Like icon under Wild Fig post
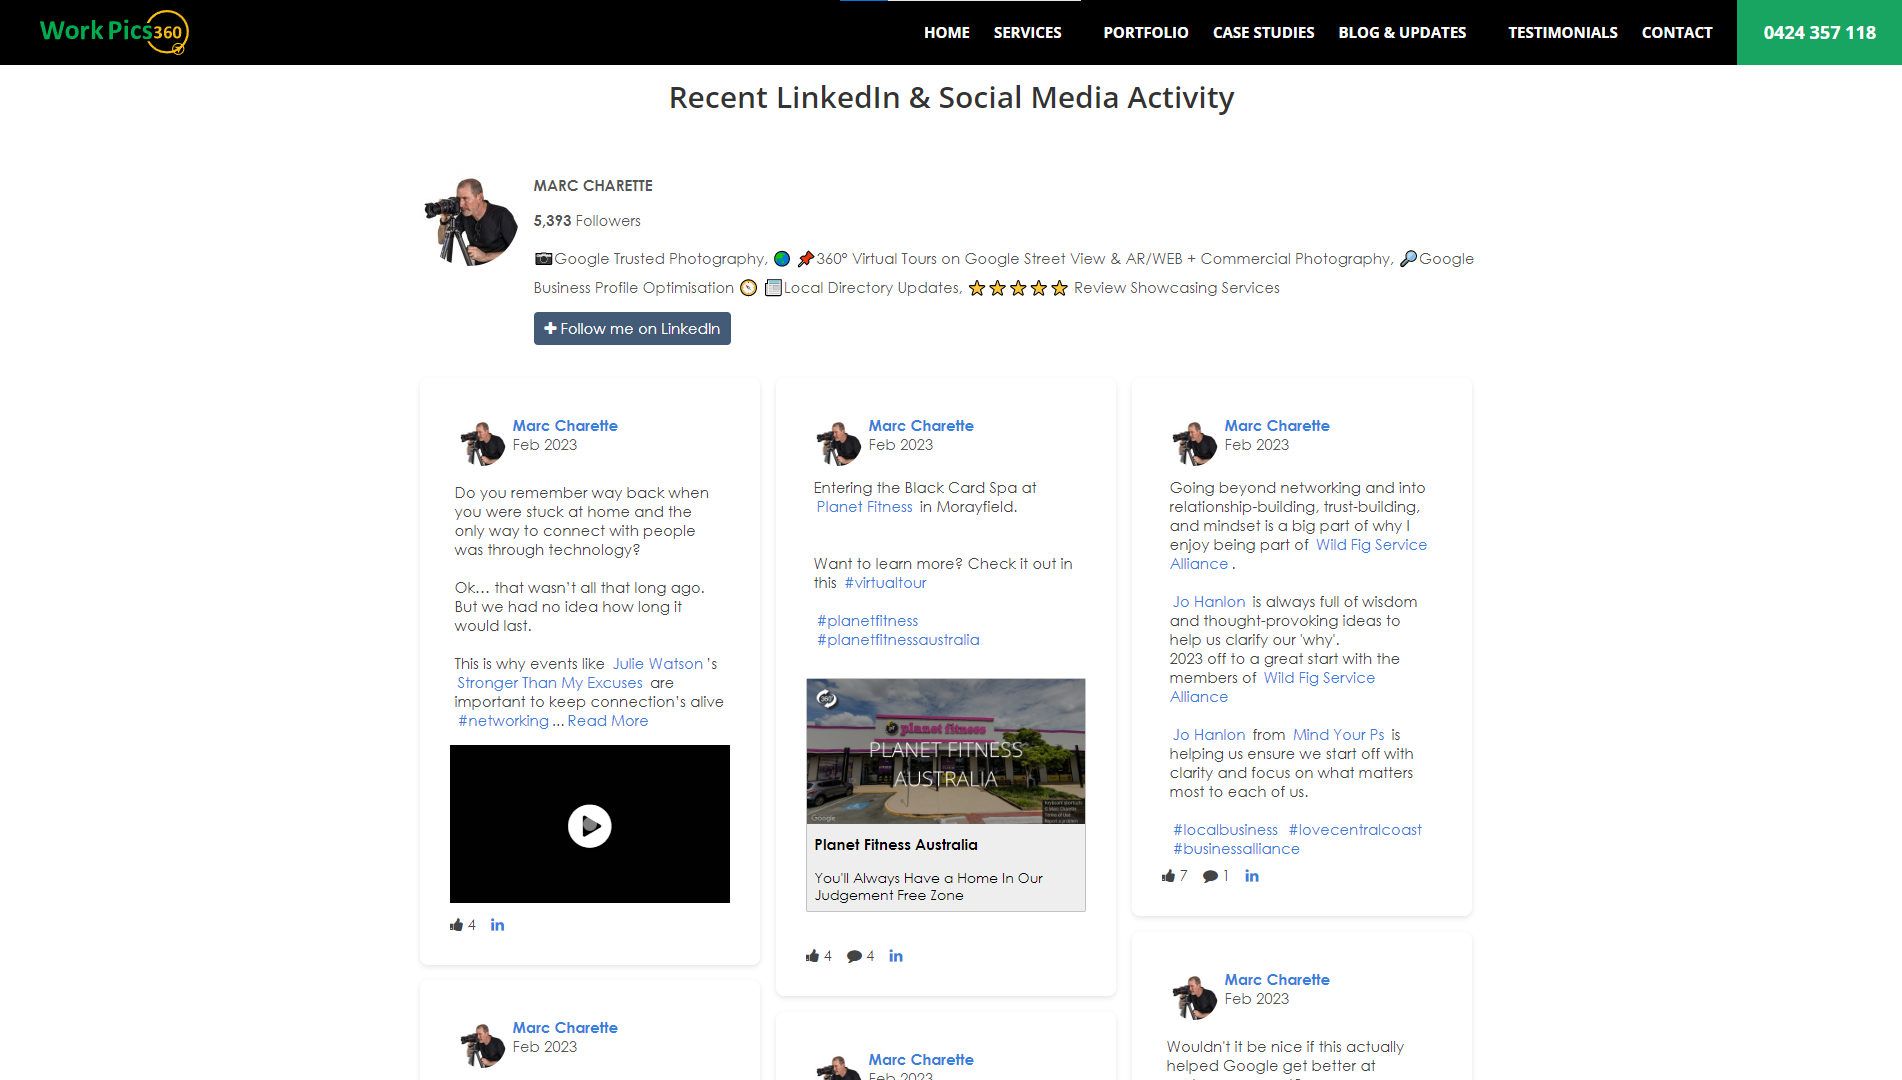This screenshot has width=1902, height=1080. coord(1168,876)
